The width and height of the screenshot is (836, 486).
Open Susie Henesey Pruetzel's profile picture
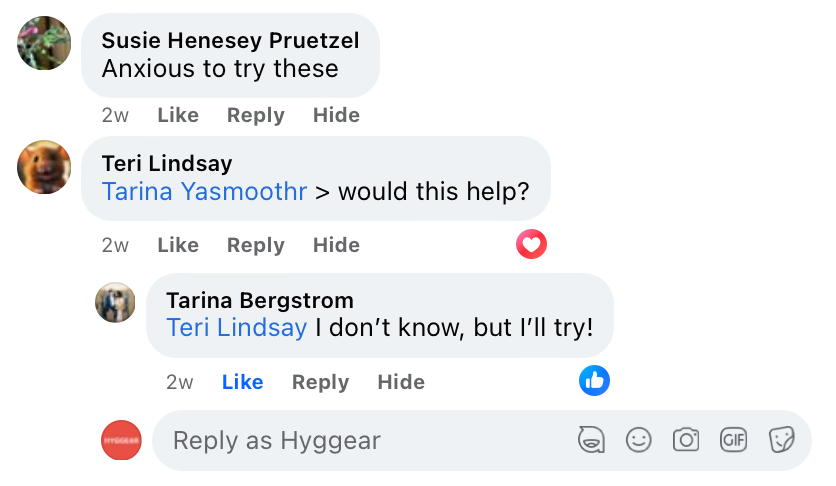[45, 43]
